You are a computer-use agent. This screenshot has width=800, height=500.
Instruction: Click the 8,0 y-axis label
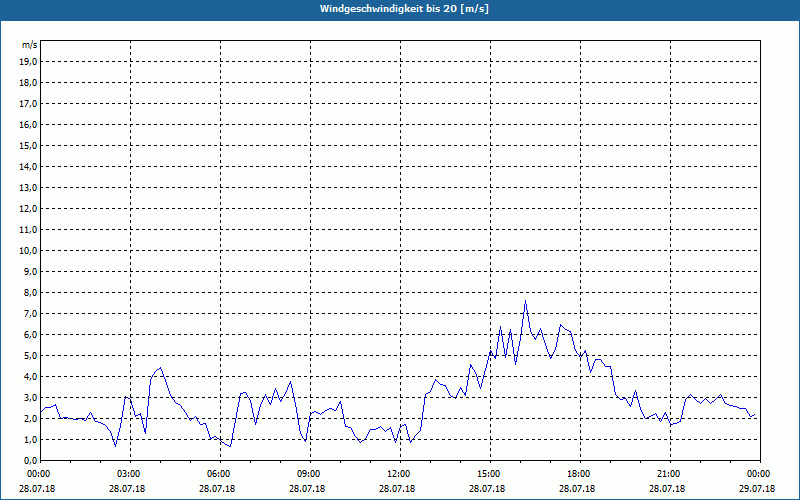[x=31, y=292]
